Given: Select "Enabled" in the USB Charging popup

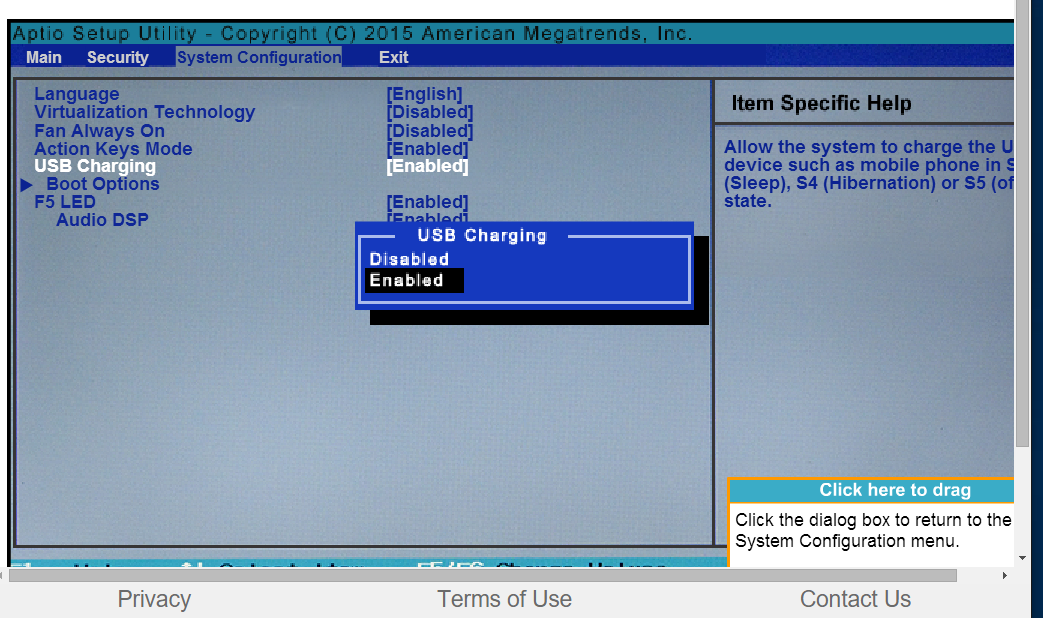Looking at the screenshot, I should [406, 280].
